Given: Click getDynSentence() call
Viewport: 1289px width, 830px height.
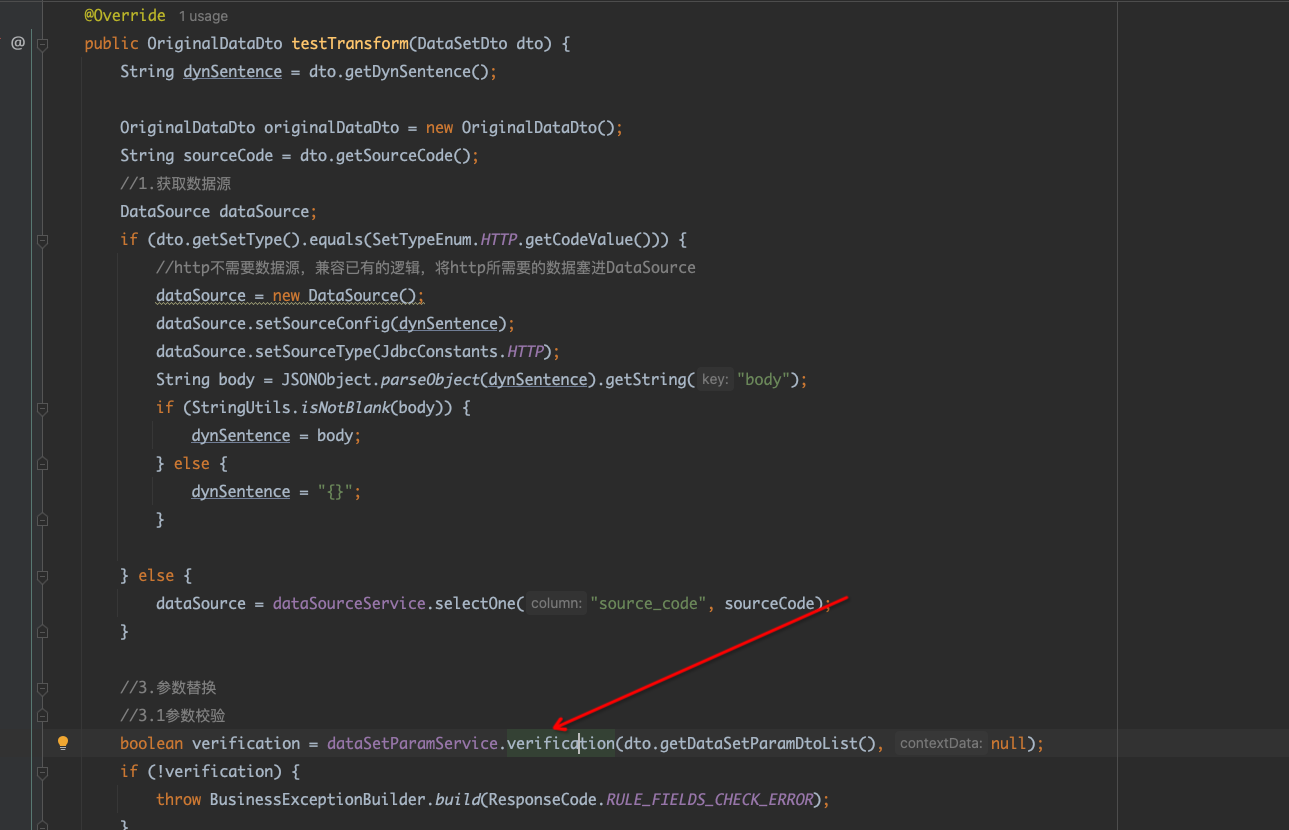Looking at the screenshot, I should pyautogui.click(x=416, y=71).
